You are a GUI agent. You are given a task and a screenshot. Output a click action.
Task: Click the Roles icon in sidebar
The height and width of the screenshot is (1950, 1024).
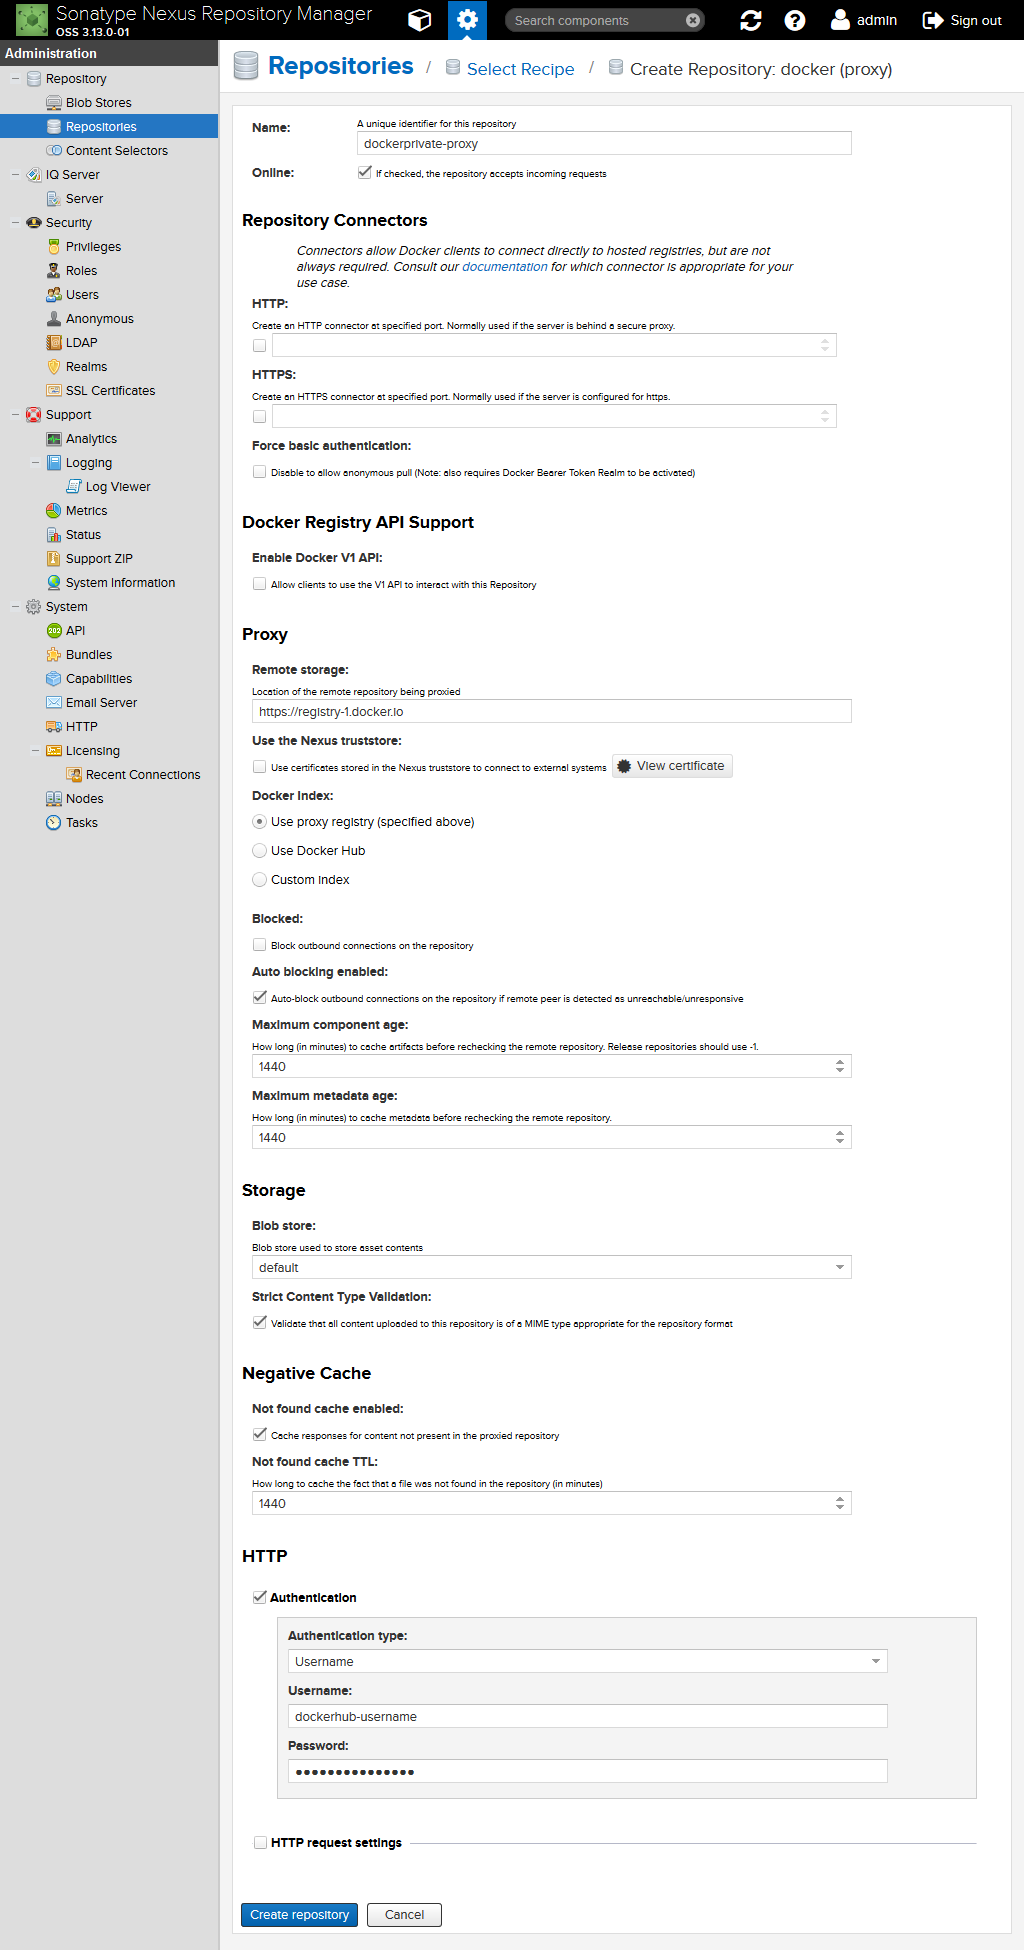coord(54,271)
